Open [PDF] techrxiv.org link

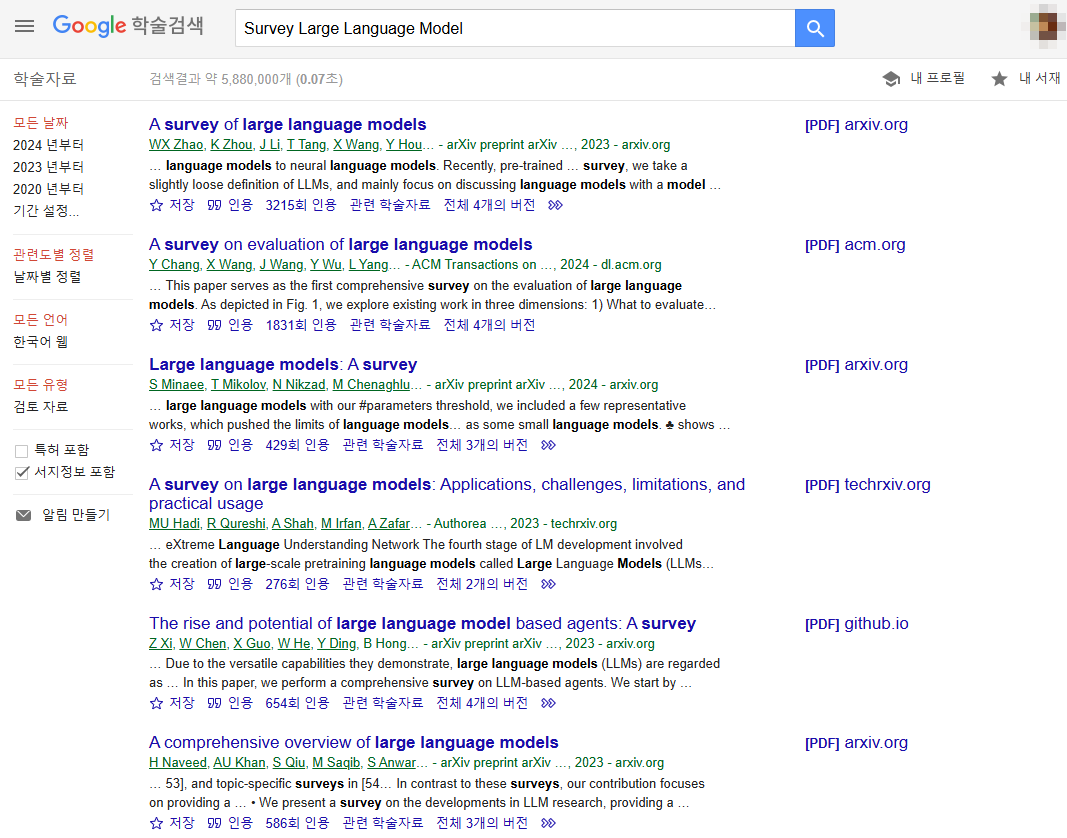(x=868, y=485)
